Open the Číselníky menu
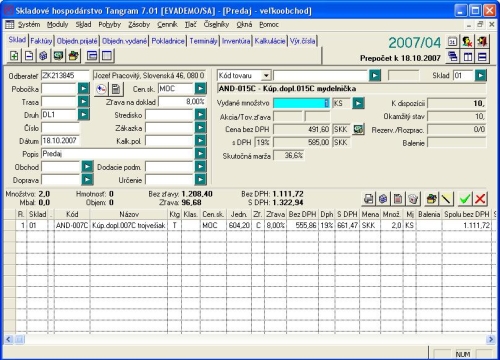The width and height of the screenshot is (500, 360). (216, 24)
